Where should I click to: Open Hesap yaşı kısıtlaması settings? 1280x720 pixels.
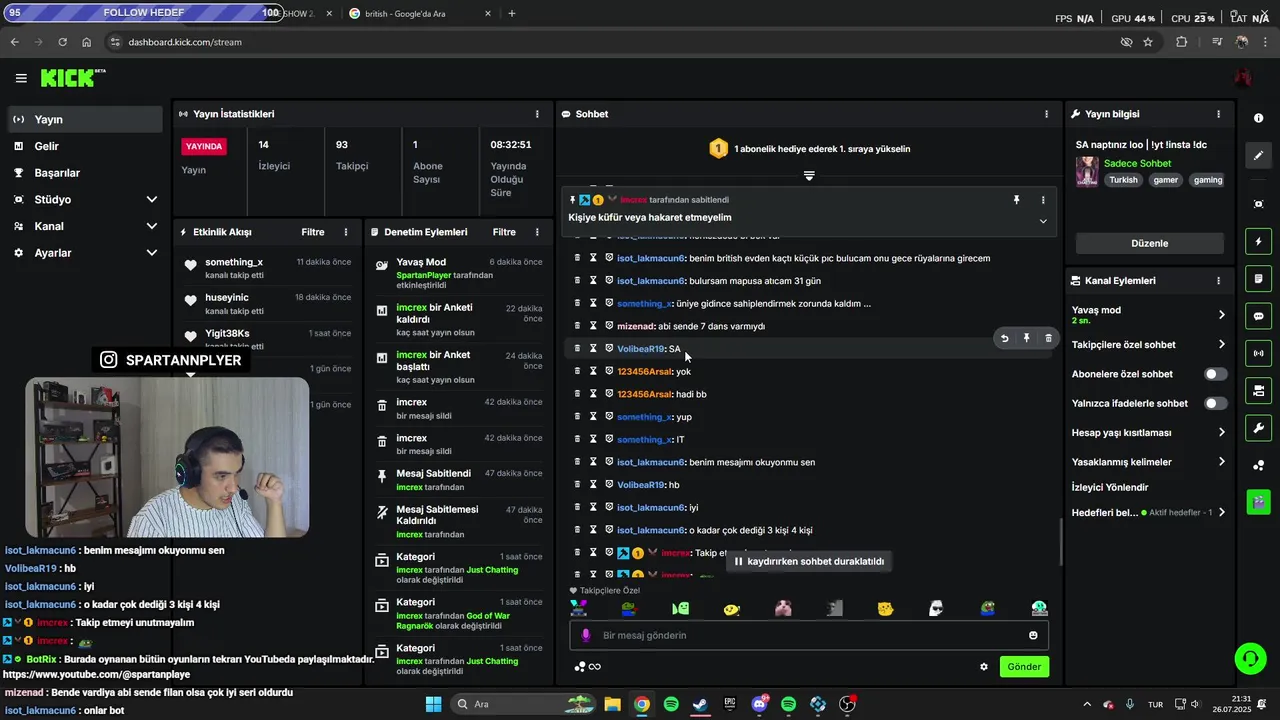pos(1149,433)
